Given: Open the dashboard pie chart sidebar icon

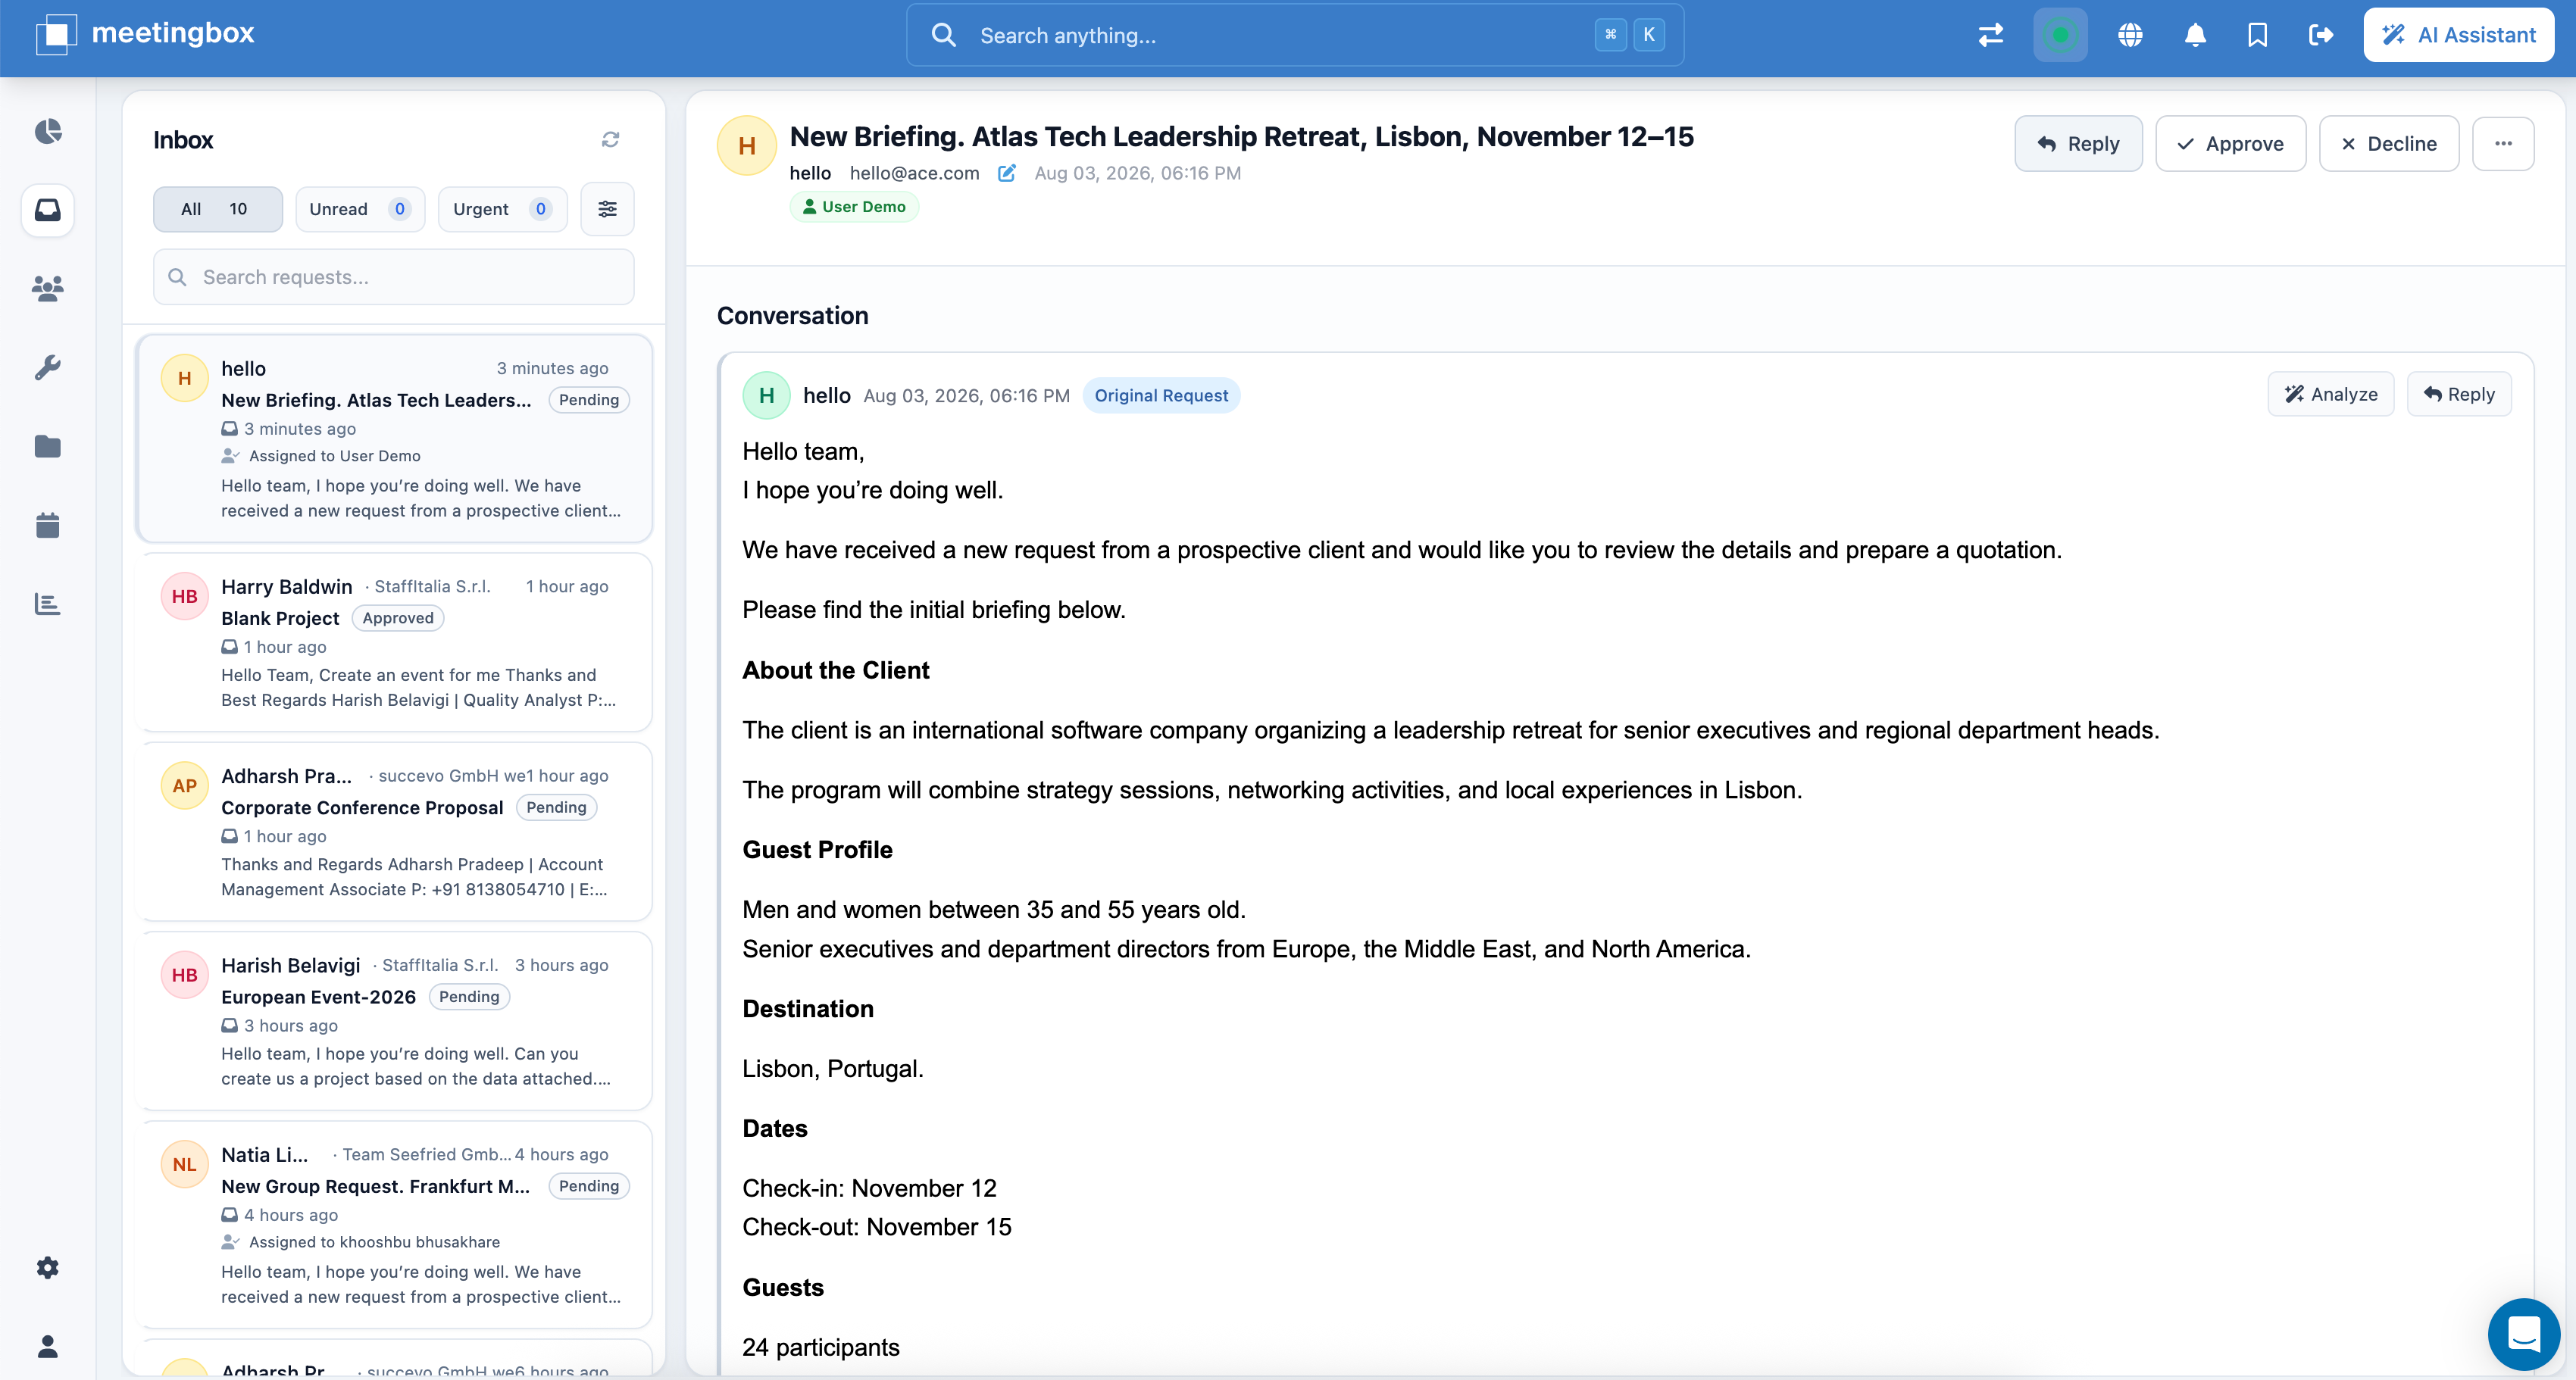Looking at the screenshot, I should click(48, 131).
